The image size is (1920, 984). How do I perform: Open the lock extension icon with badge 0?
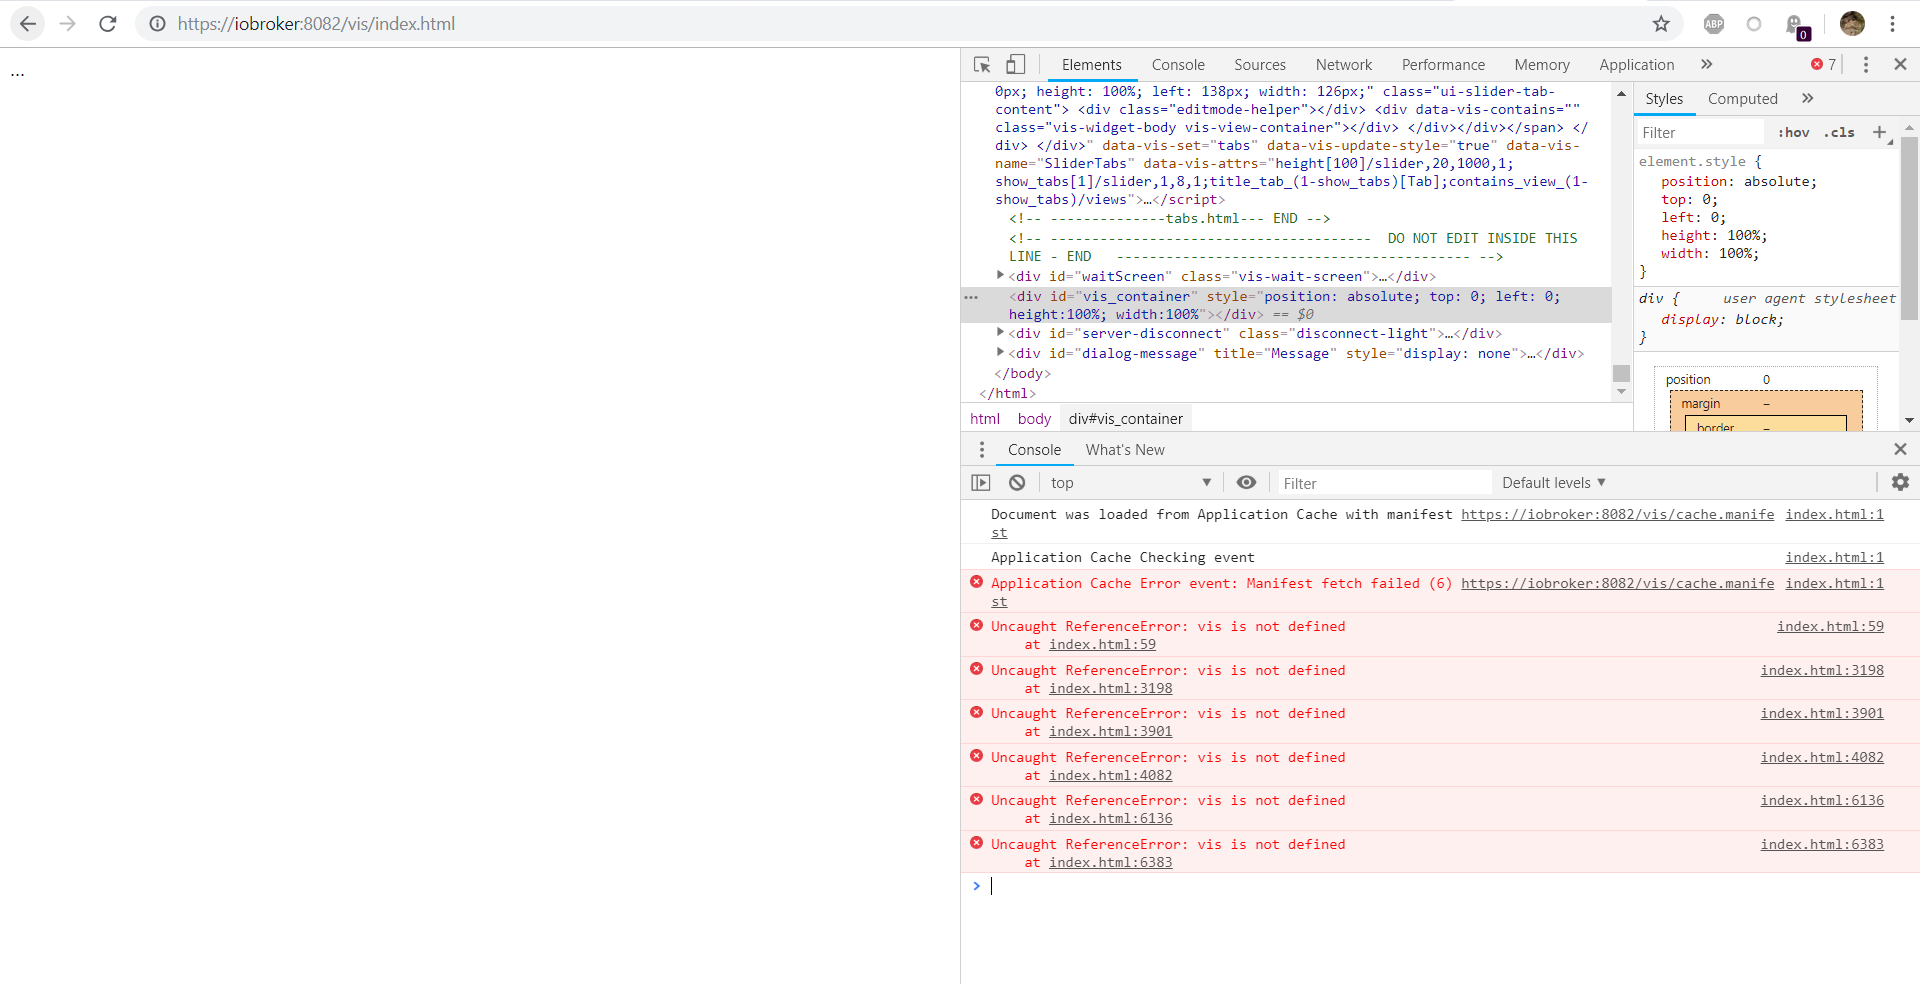[x=1797, y=26]
